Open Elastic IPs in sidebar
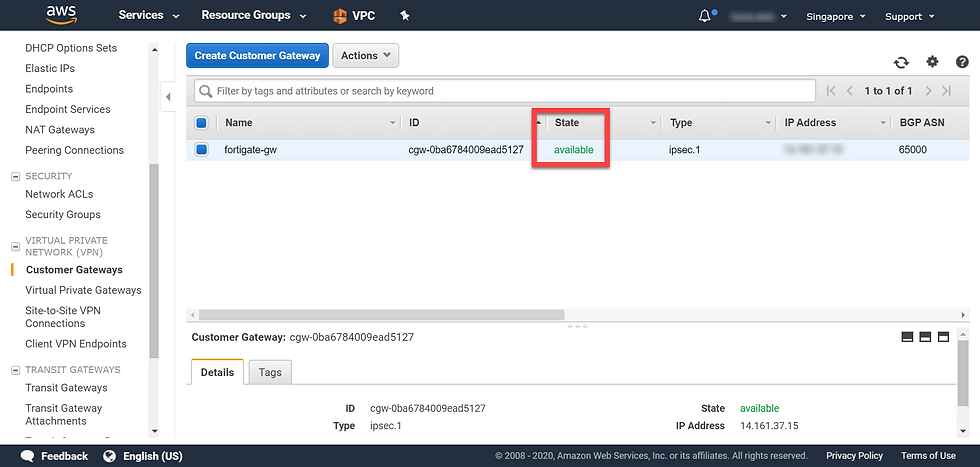This screenshot has width=980, height=467. pos(50,68)
